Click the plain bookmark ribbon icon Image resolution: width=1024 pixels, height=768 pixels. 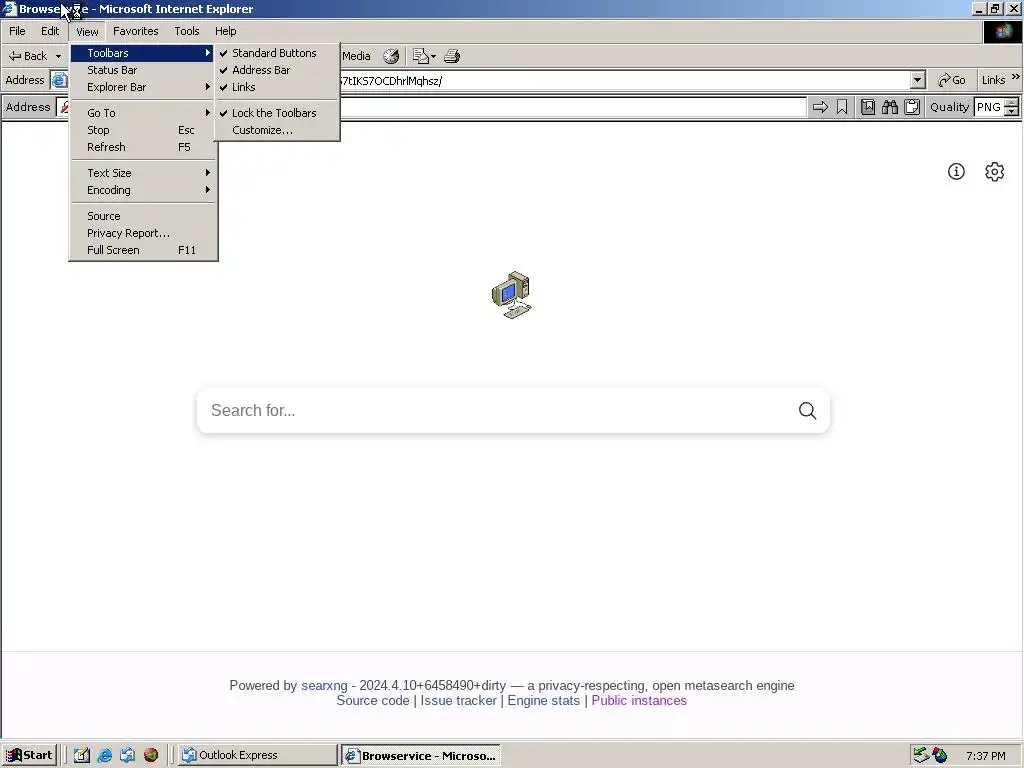pos(842,107)
